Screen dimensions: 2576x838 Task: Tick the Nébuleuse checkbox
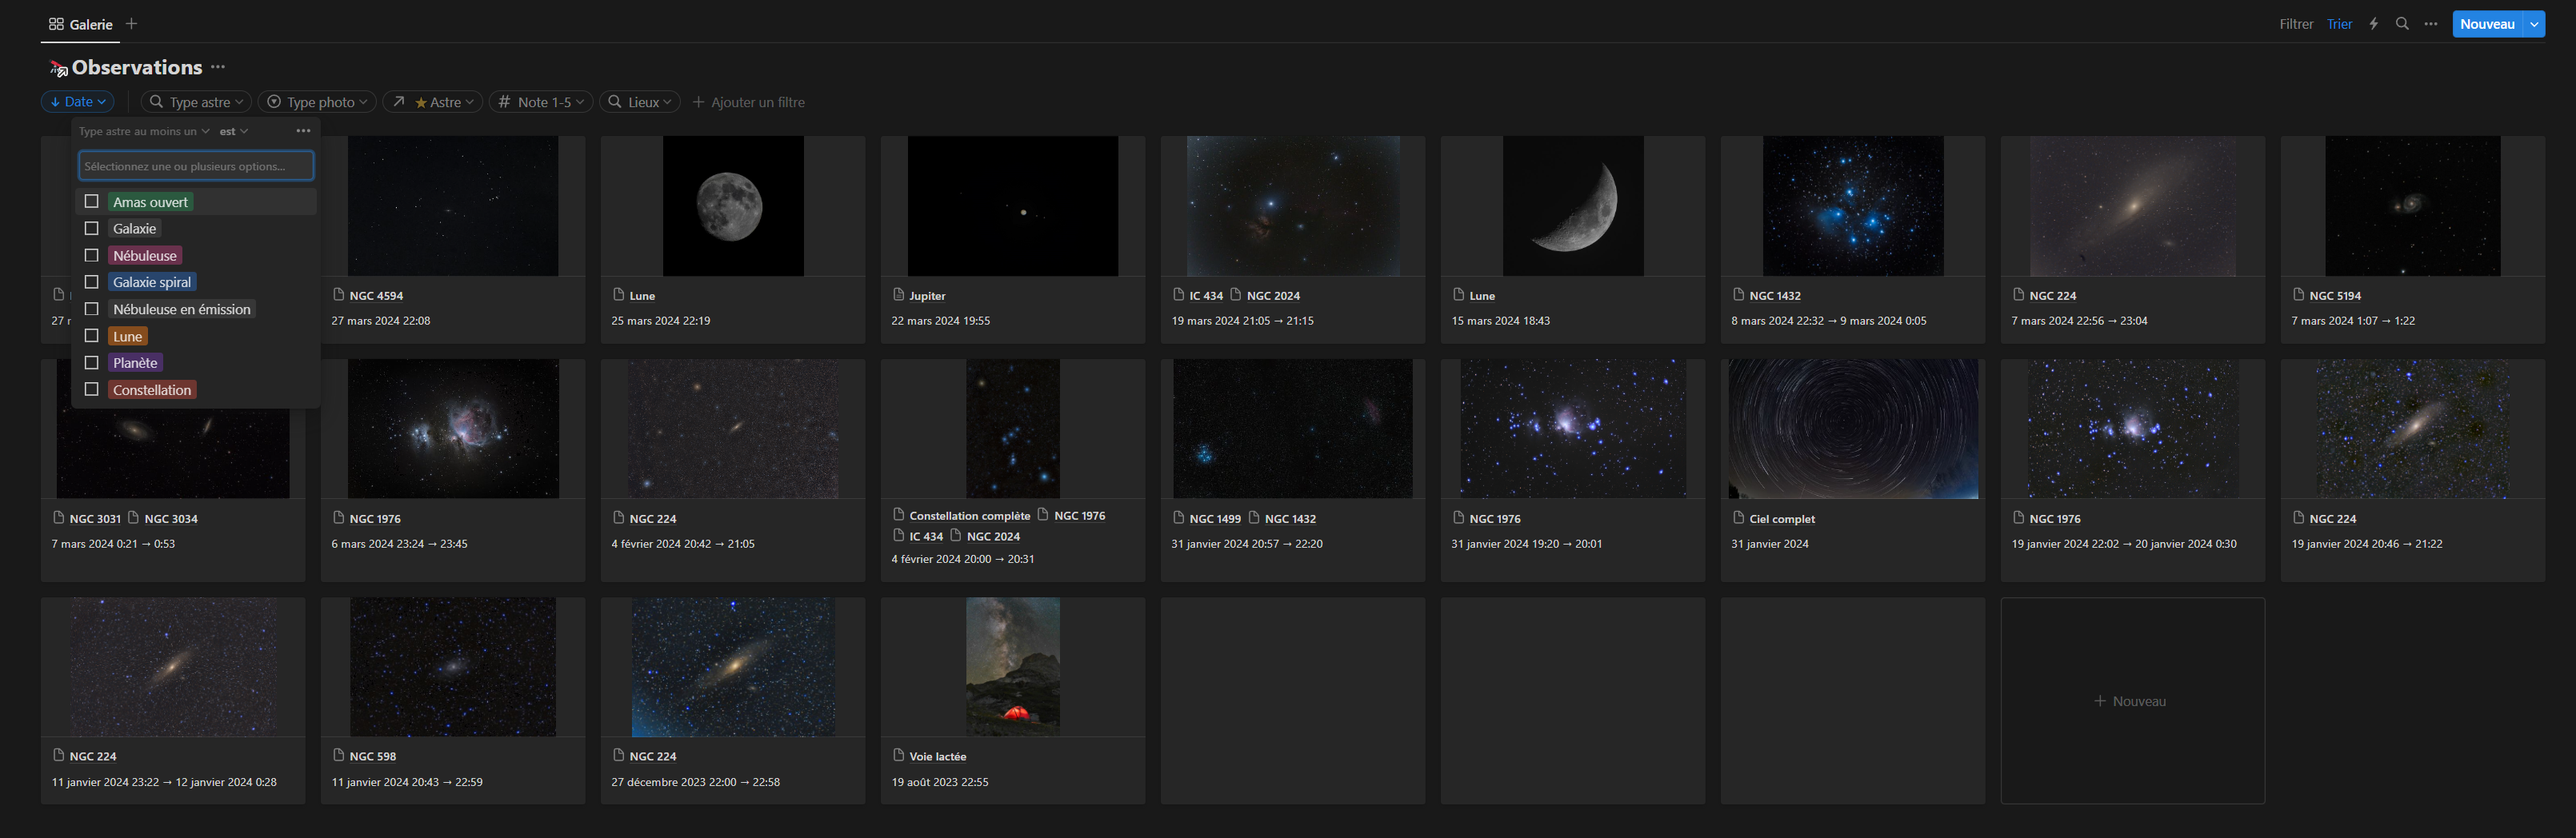[x=92, y=256]
